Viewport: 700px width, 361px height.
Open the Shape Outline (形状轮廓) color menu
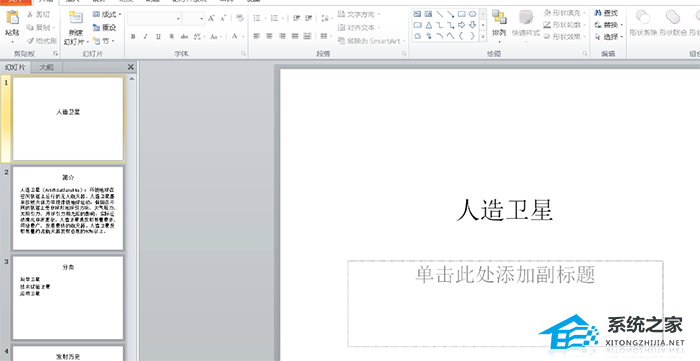click(565, 25)
